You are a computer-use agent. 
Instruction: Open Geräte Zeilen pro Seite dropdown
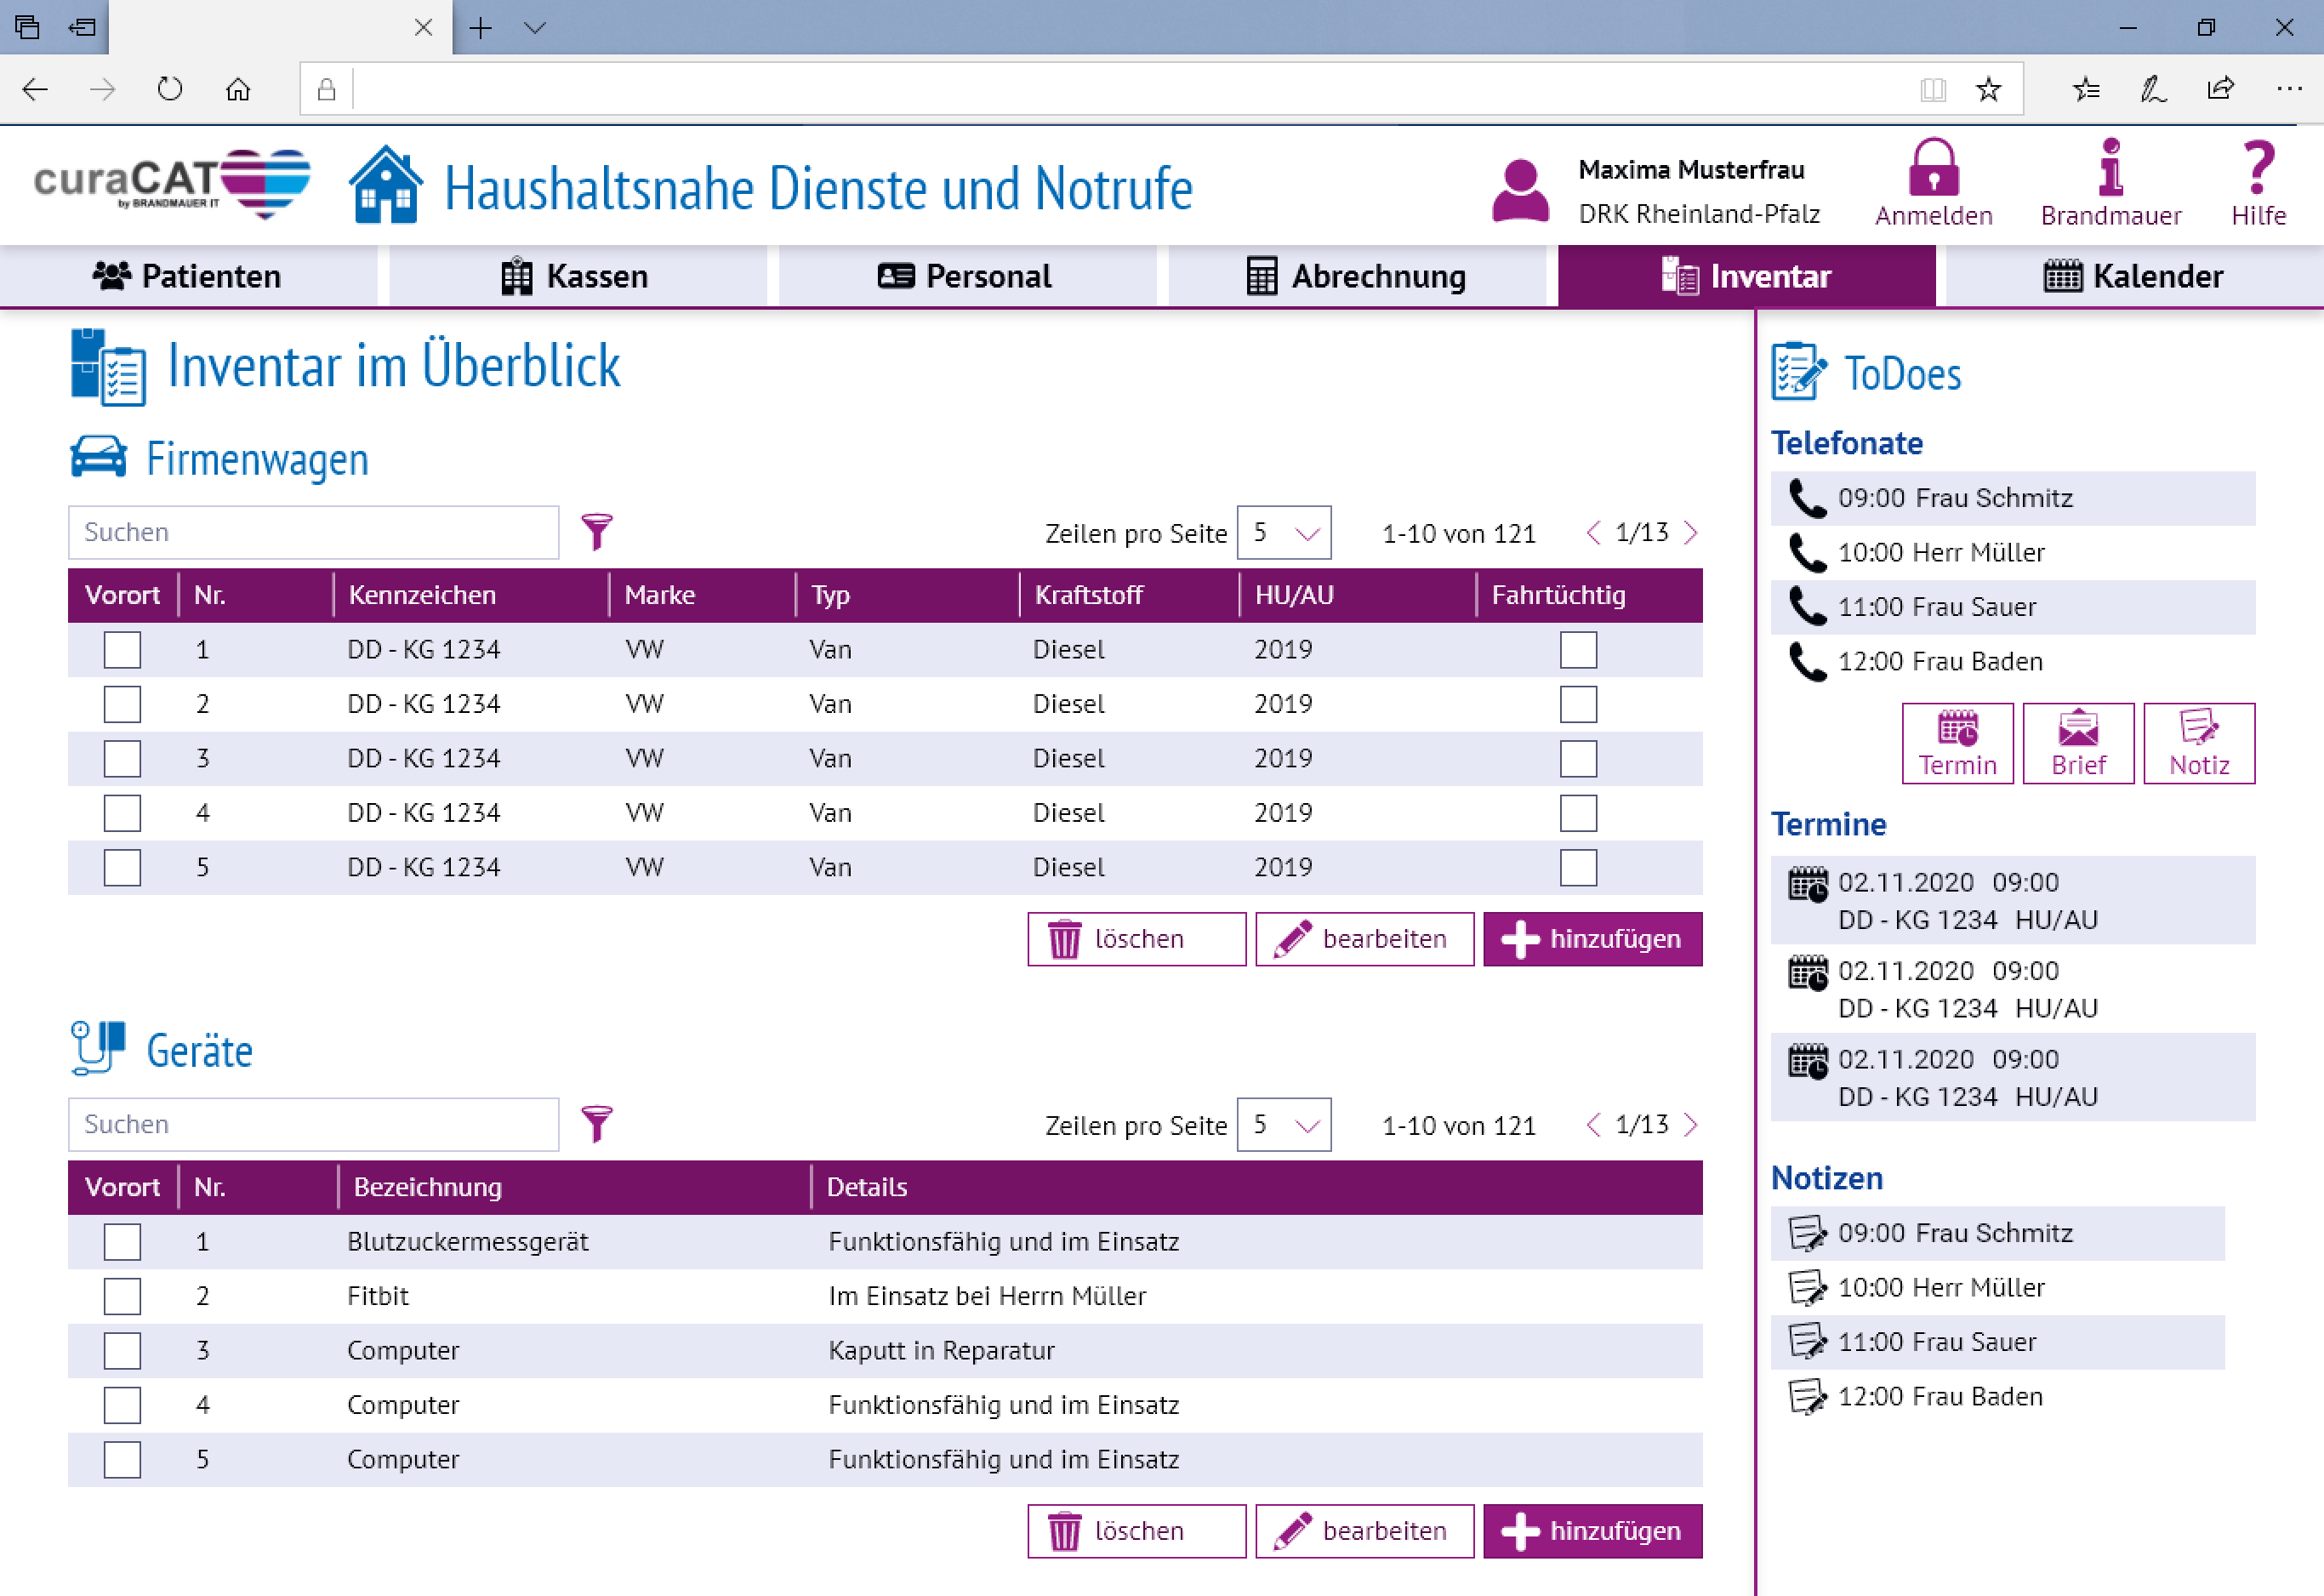click(1284, 1125)
